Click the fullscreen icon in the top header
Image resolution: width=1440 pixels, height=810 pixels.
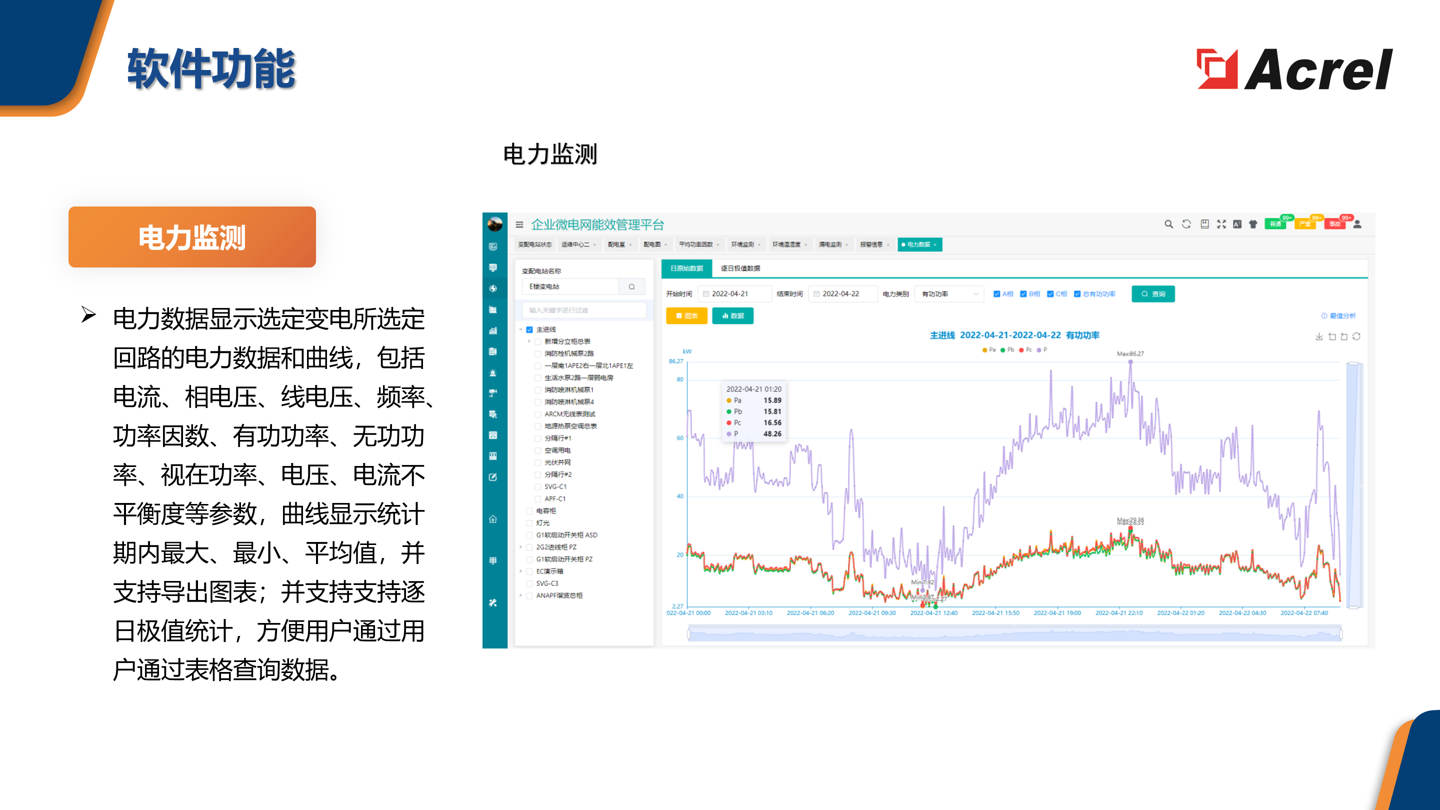point(1221,224)
